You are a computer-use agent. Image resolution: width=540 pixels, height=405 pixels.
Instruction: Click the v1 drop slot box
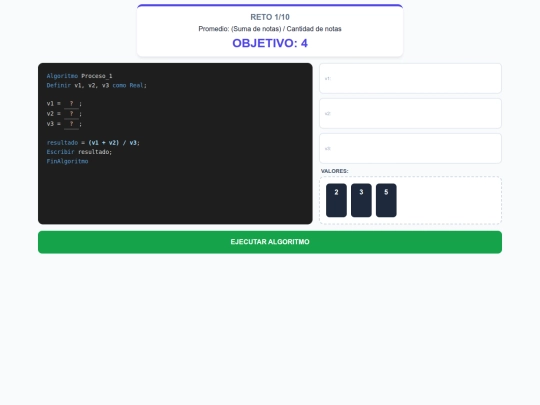(x=410, y=79)
